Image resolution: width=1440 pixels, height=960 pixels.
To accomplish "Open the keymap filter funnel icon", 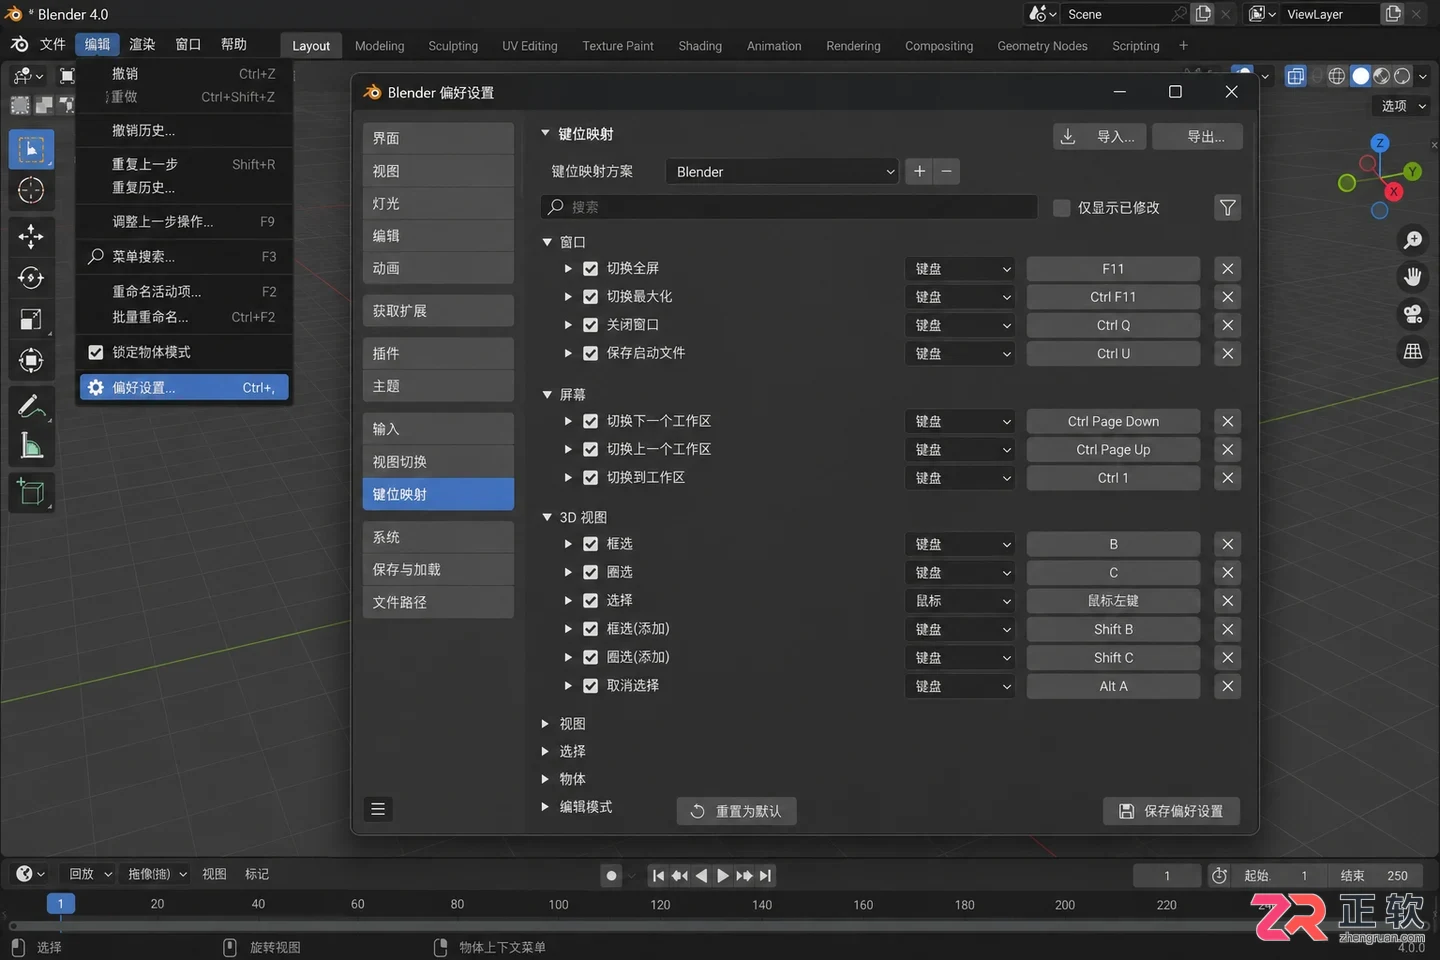I will click(1227, 207).
